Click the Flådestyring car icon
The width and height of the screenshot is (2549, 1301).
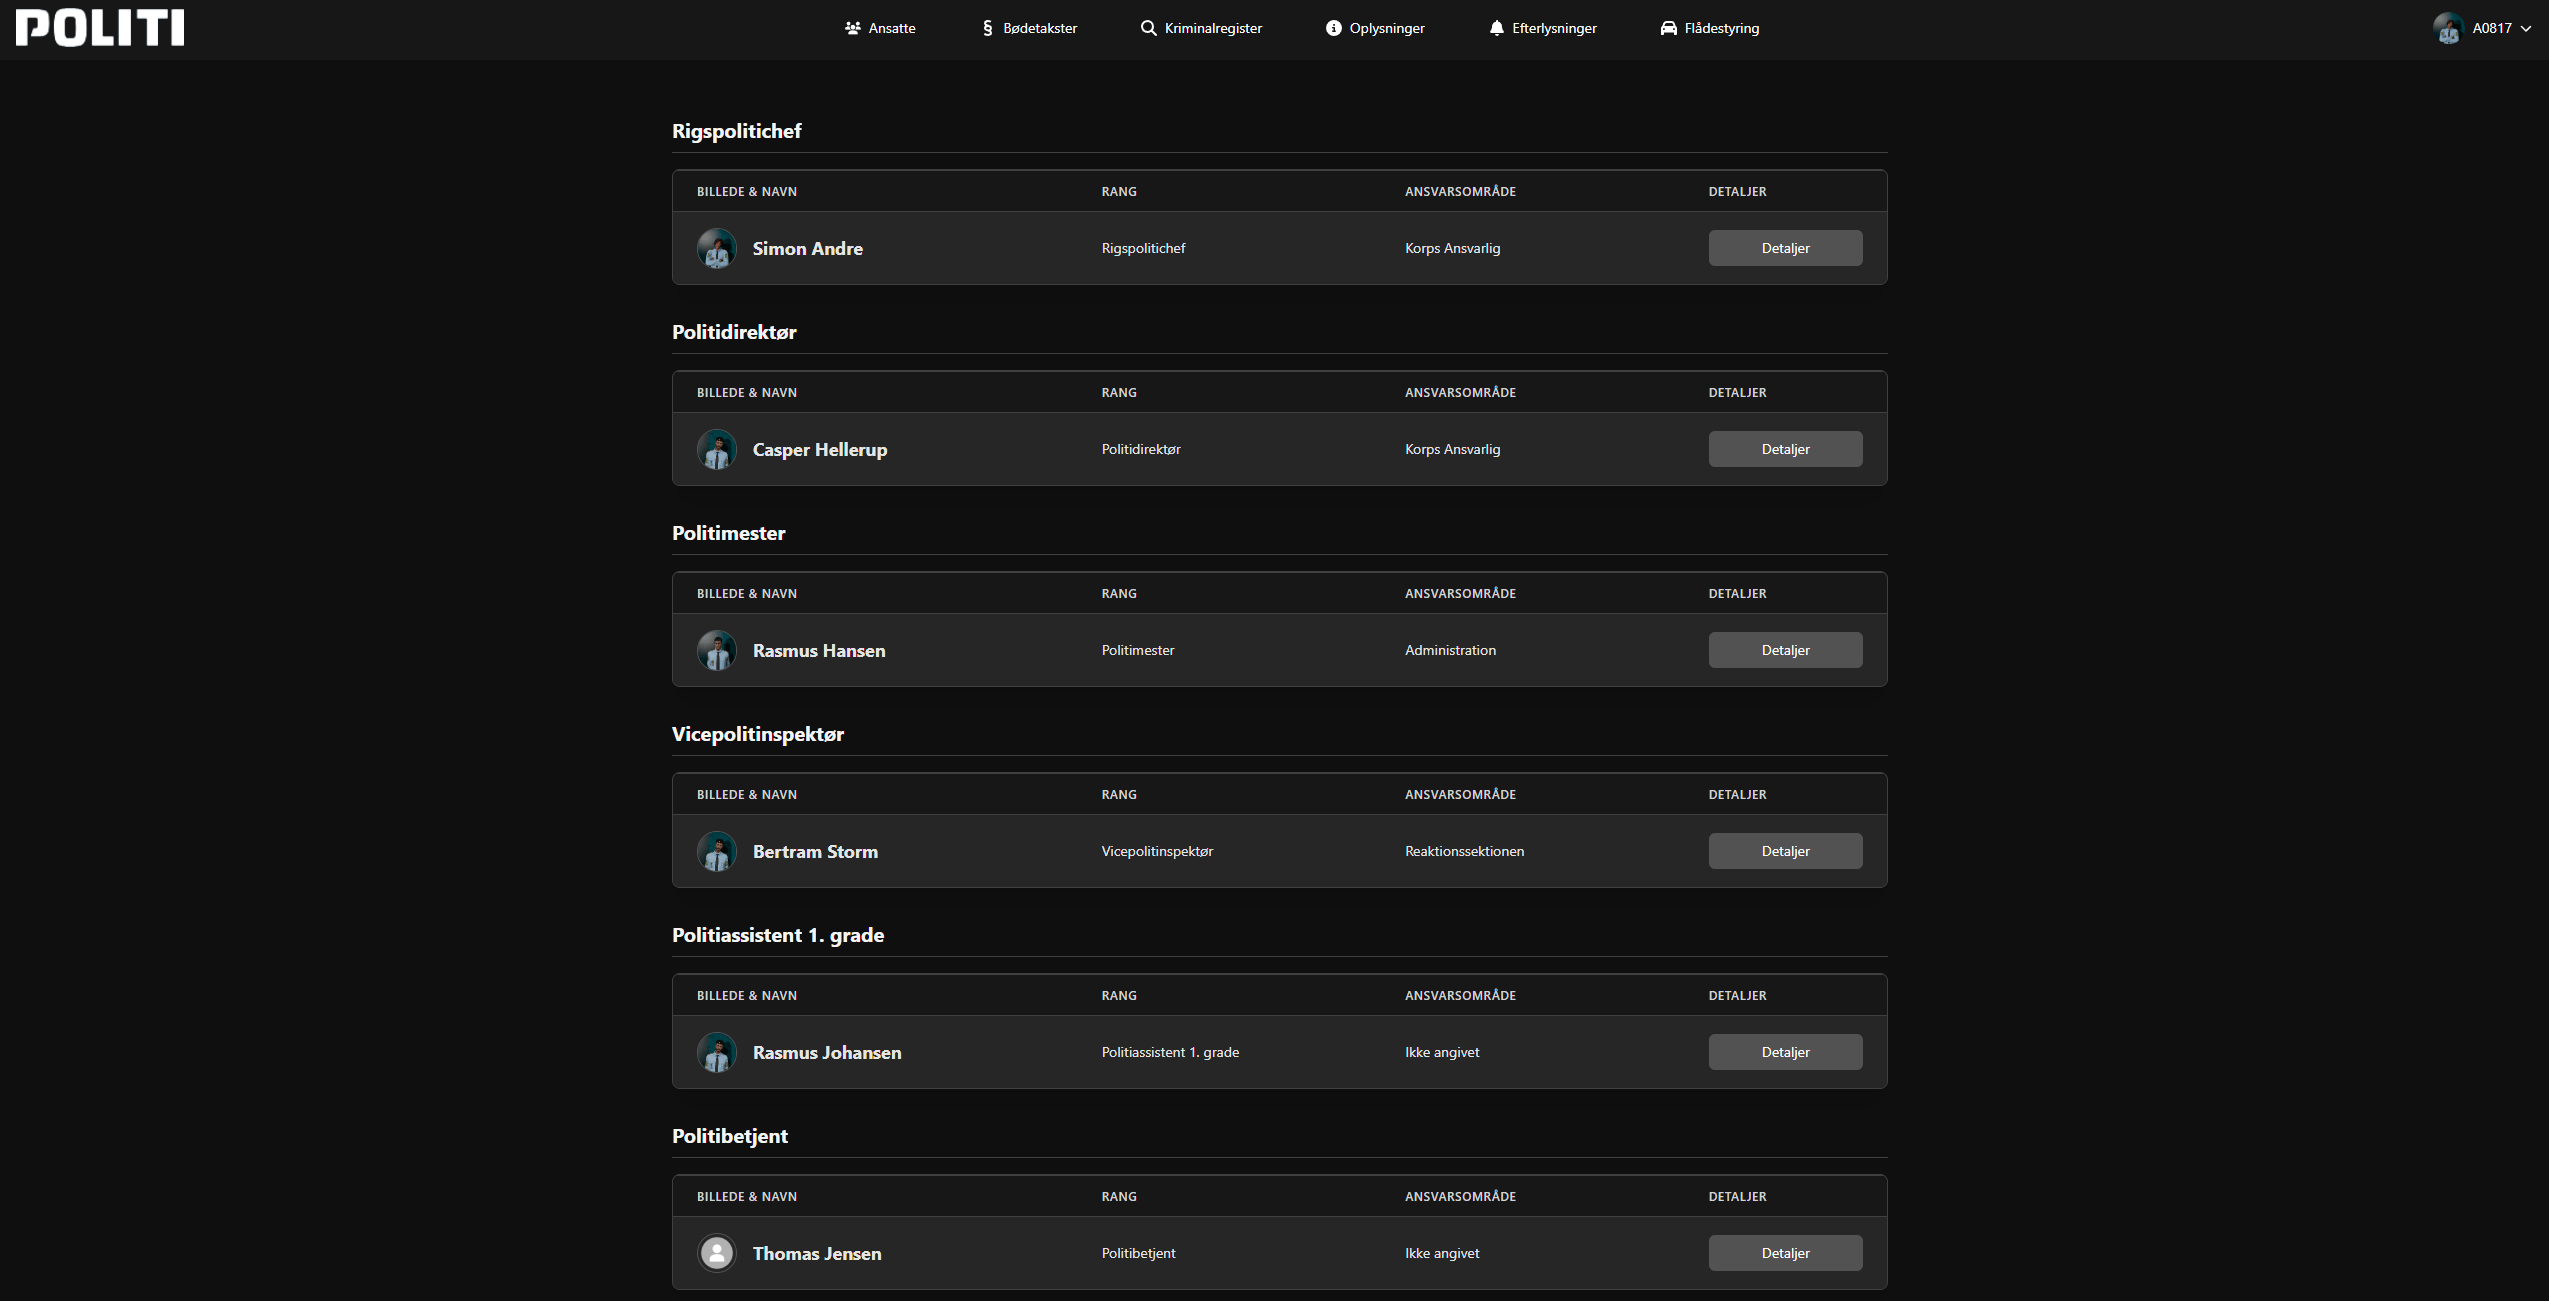coord(1668,28)
